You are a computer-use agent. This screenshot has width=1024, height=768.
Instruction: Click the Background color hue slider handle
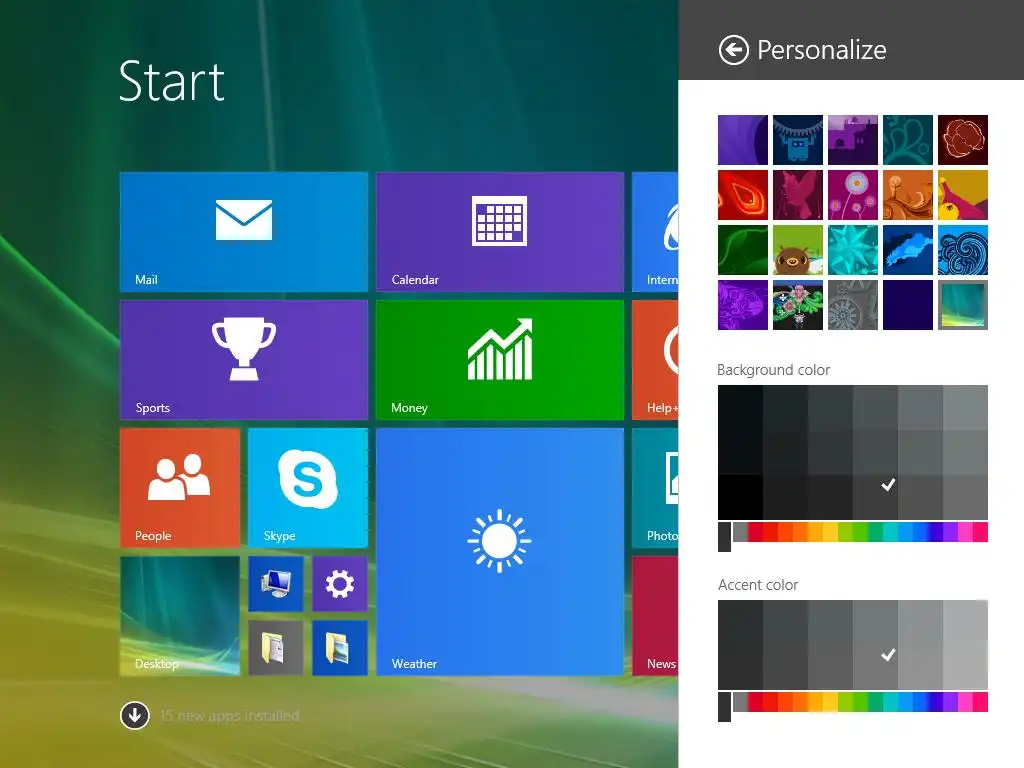click(x=724, y=537)
